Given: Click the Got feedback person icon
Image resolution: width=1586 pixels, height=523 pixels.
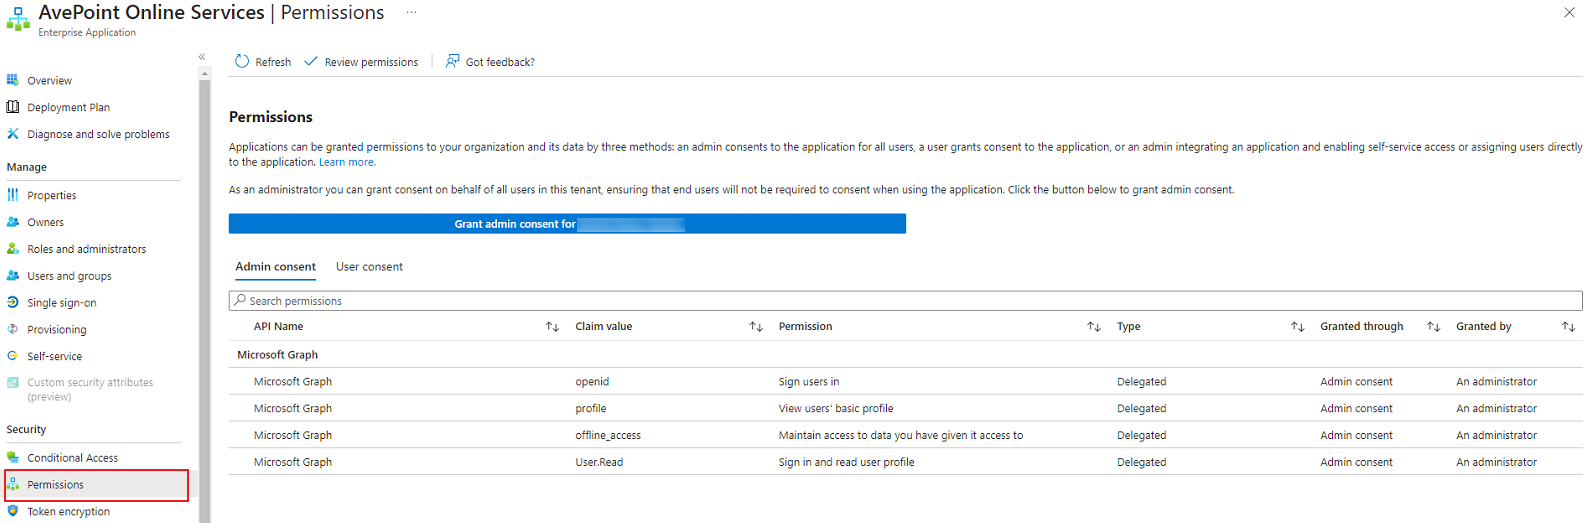Looking at the screenshot, I should [x=453, y=61].
